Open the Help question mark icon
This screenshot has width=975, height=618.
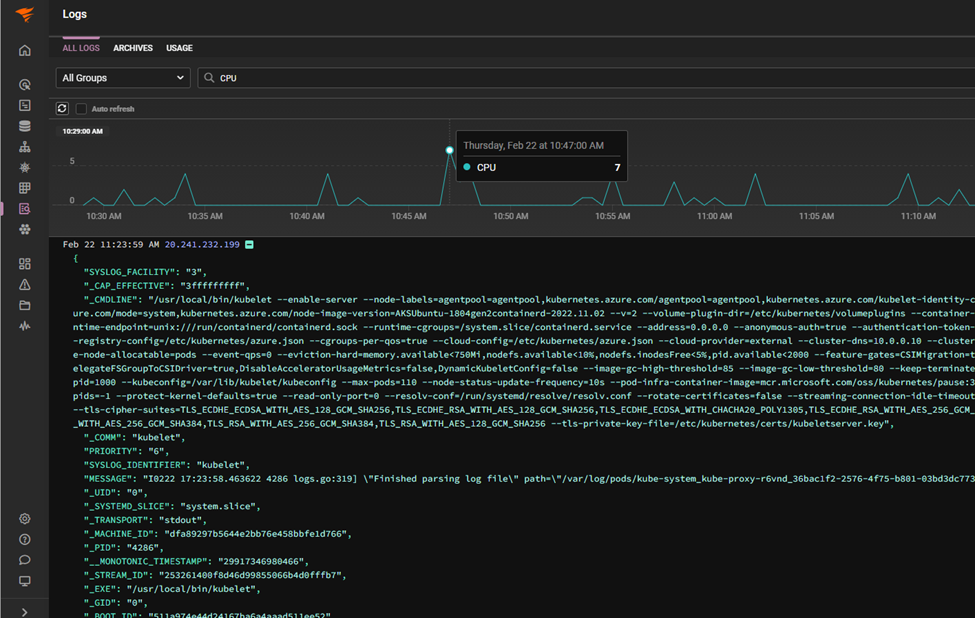[x=25, y=540]
